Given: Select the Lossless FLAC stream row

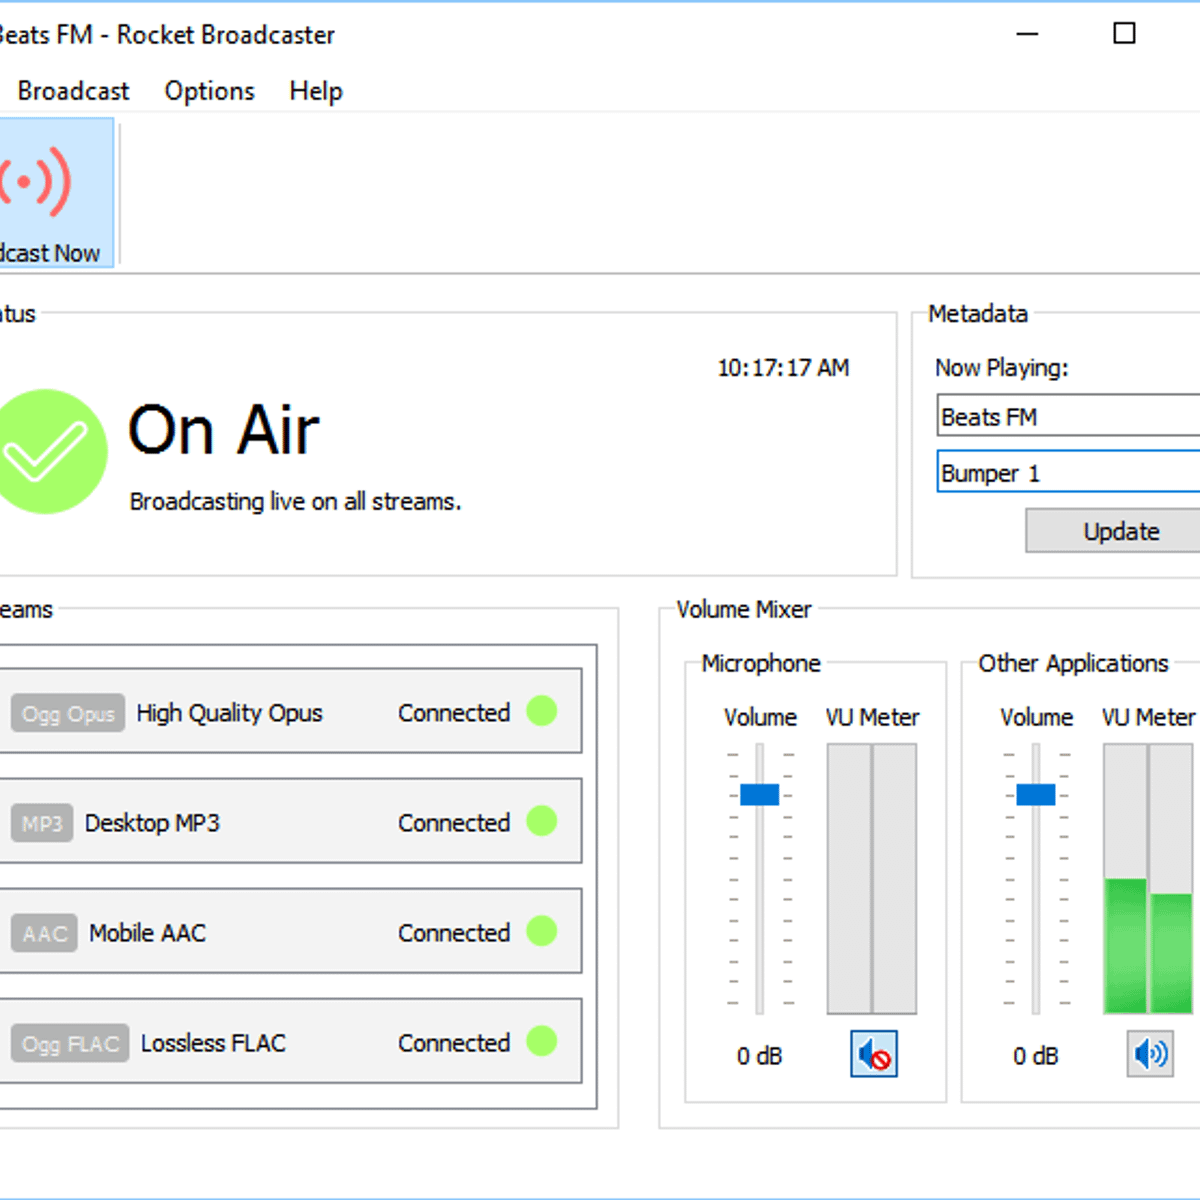Looking at the screenshot, I should click(x=290, y=1041).
